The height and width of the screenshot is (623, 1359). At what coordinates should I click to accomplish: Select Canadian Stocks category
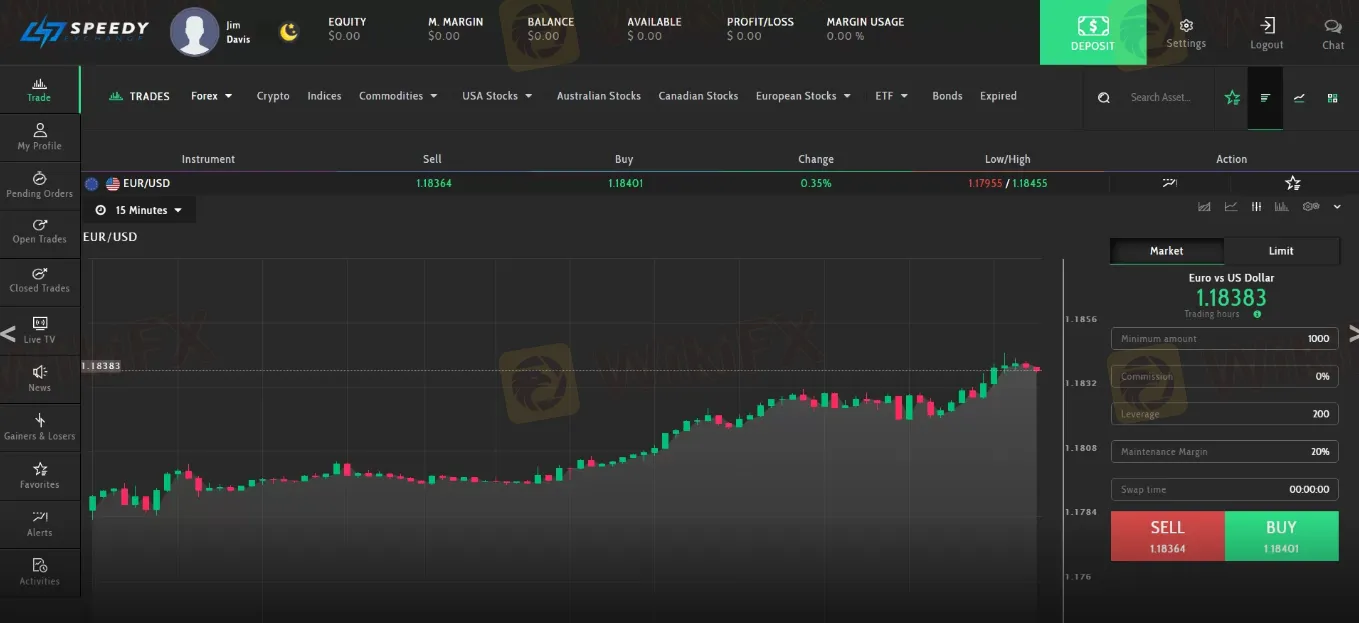(x=698, y=96)
